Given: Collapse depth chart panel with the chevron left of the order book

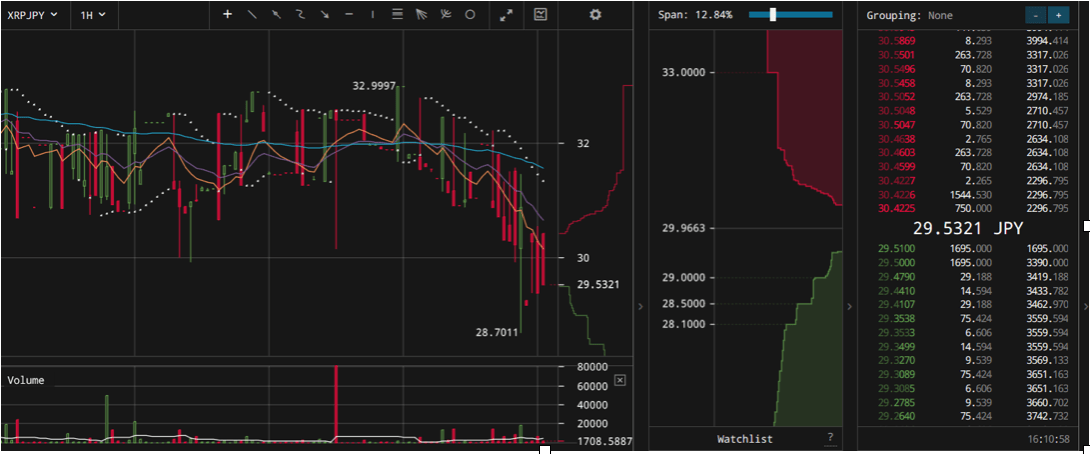Looking at the screenshot, I should [x=849, y=306].
